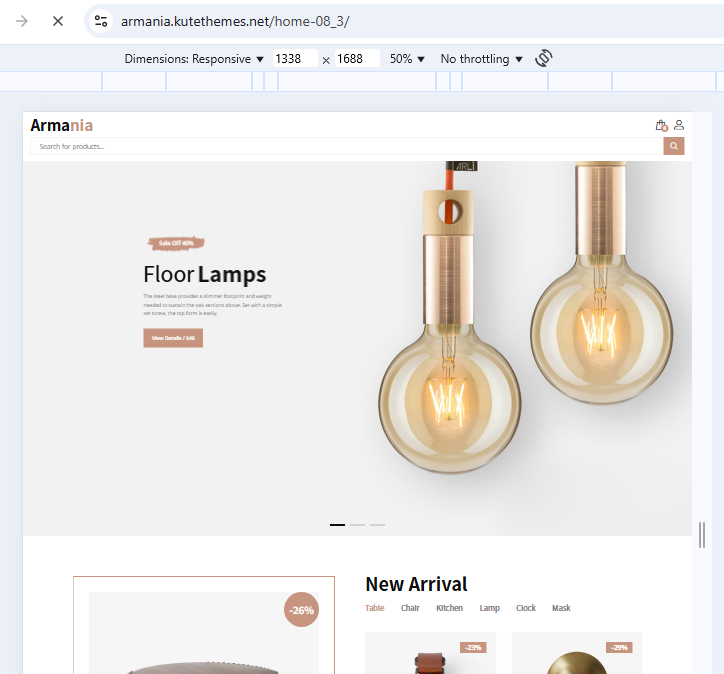
Task: Go to the second slider indicator dash
Action: click(x=357, y=525)
